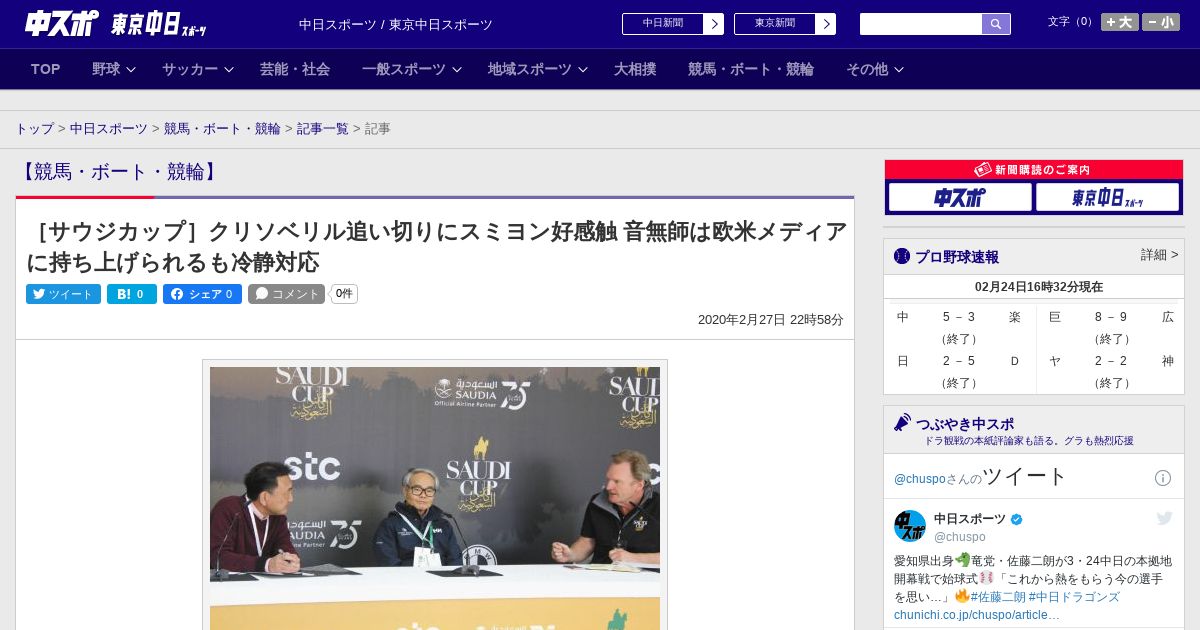Click the megaphone icon beside つぶやき中スポ

tap(903, 423)
